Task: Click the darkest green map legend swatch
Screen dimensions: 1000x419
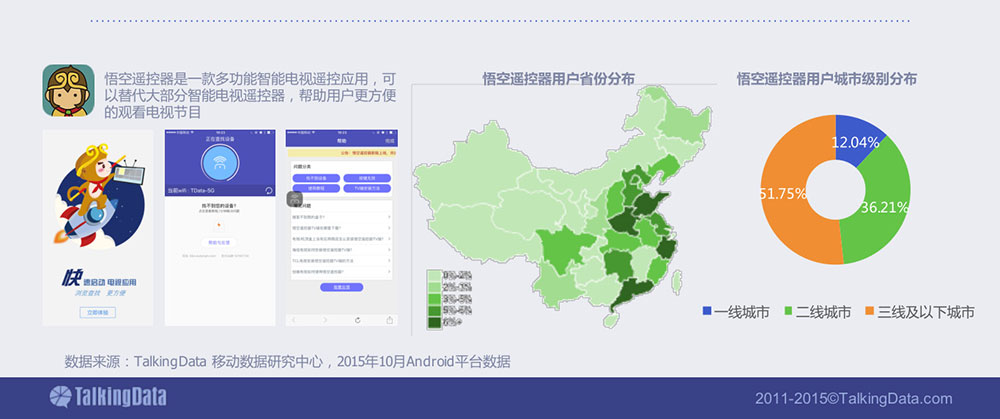Action: tap(434, 323)
